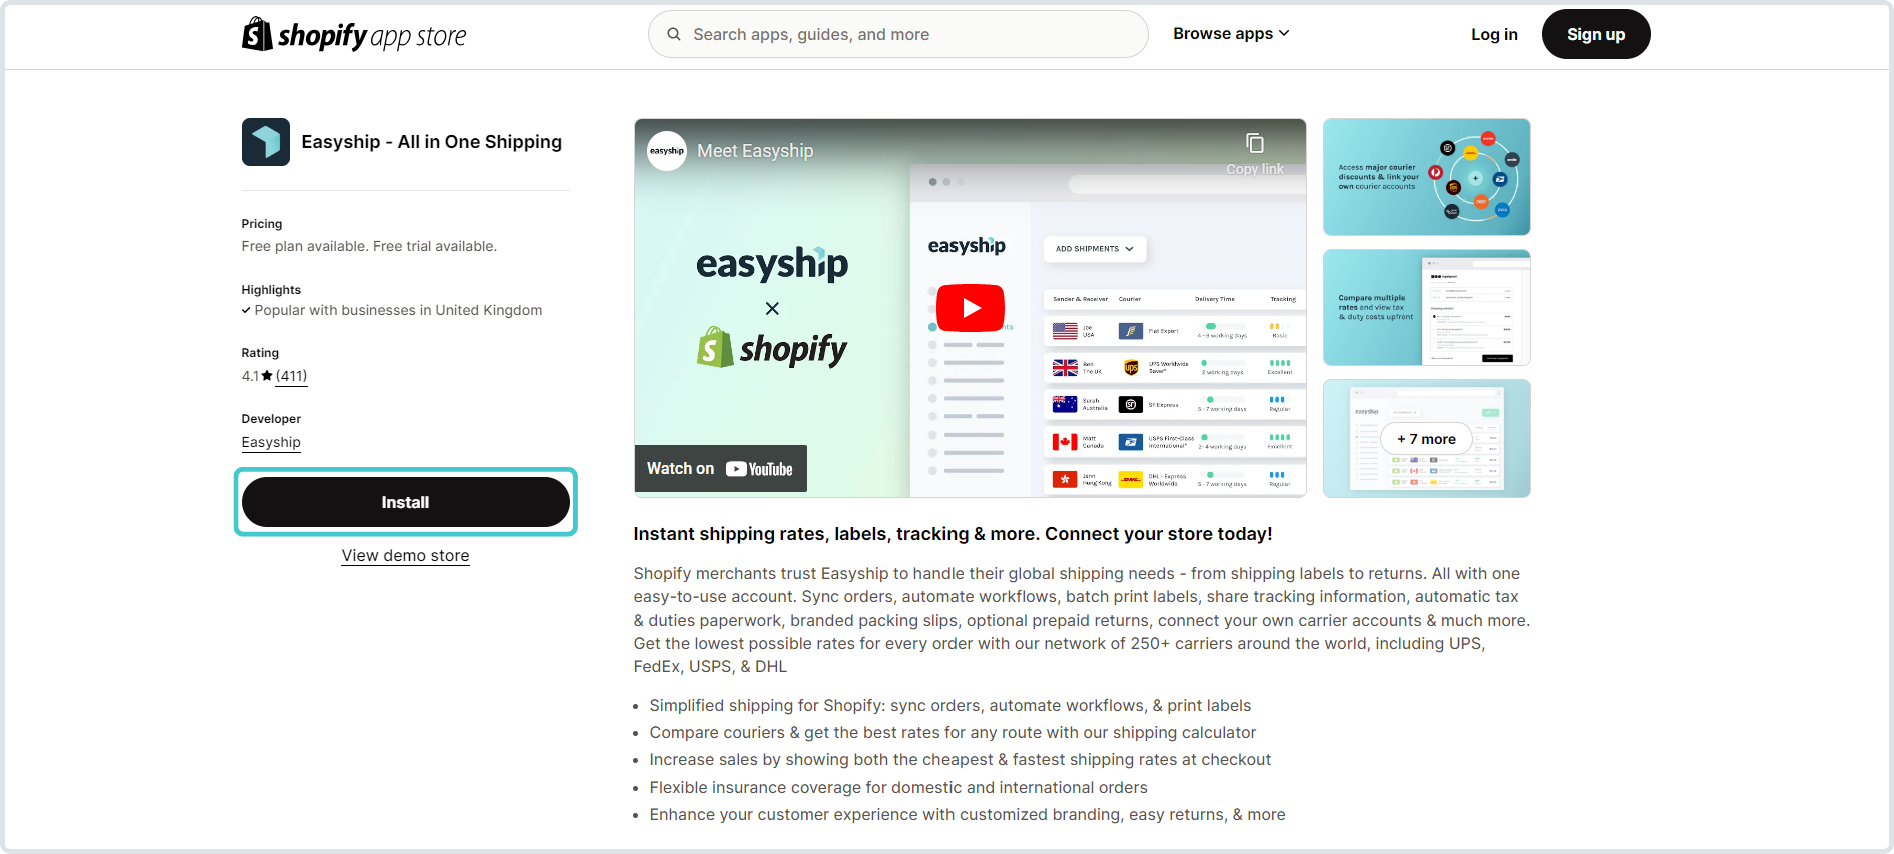Click the Flexible insurance coverage bullet
This screenshot has width=1894, height=854.
pos(899,788)
